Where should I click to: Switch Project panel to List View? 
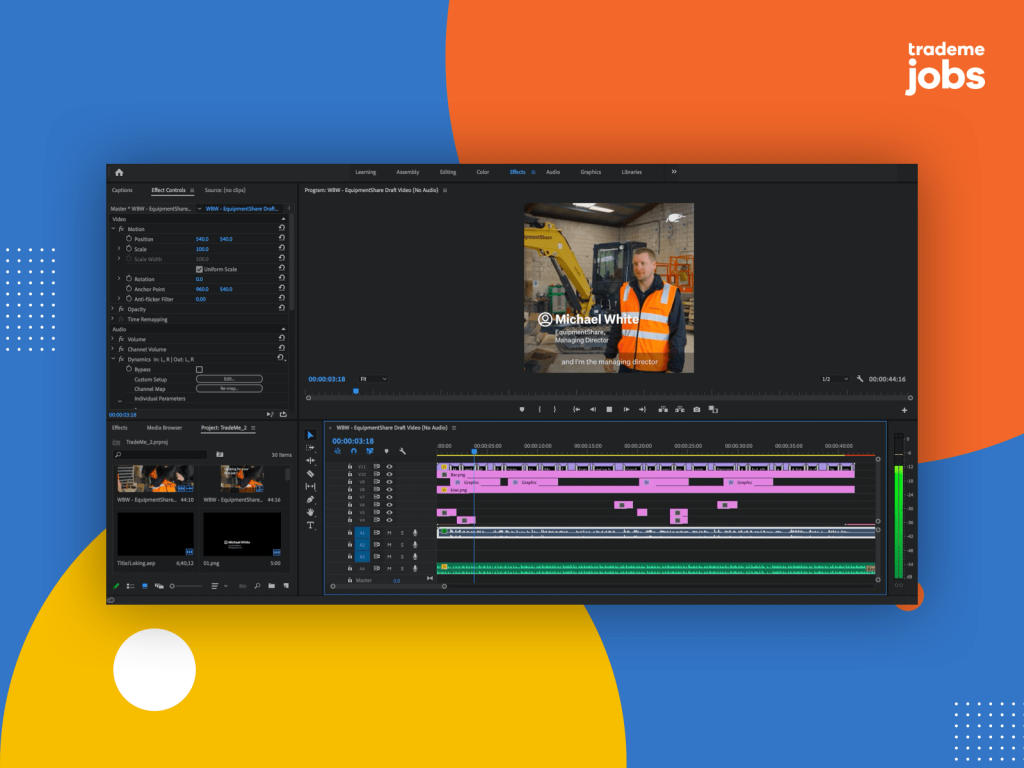click(x=130, y=586)
